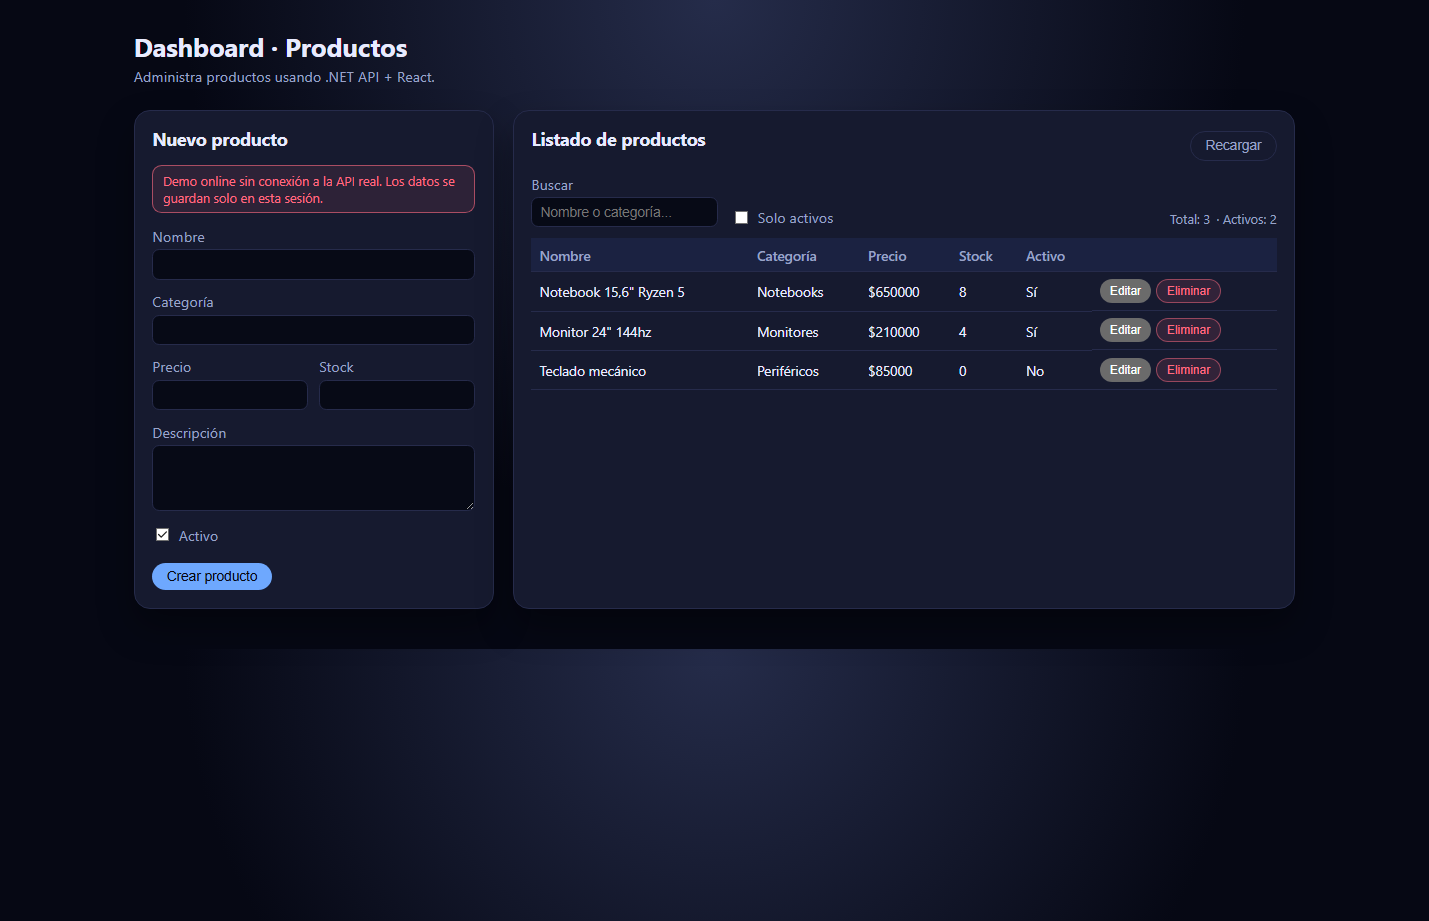The image size is (1429, 921).
Task: Click the Nombre column header in the table
Action: click(x=565, y=256)
